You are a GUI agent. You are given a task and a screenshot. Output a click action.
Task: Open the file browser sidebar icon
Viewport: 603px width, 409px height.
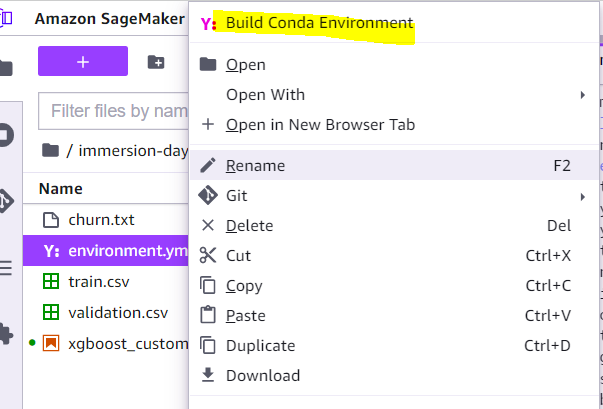coord(5,69)
